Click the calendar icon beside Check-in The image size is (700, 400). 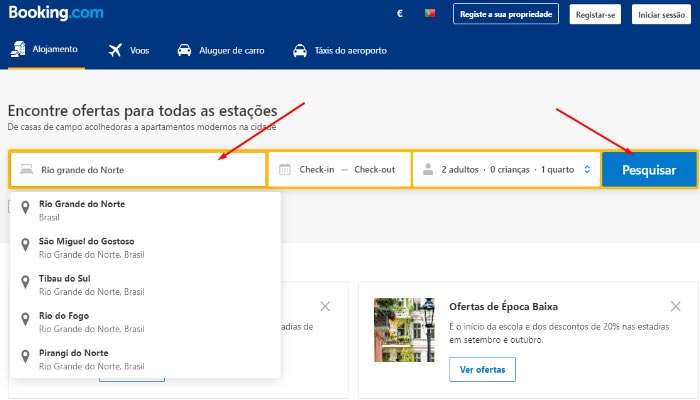coord(285,170)
